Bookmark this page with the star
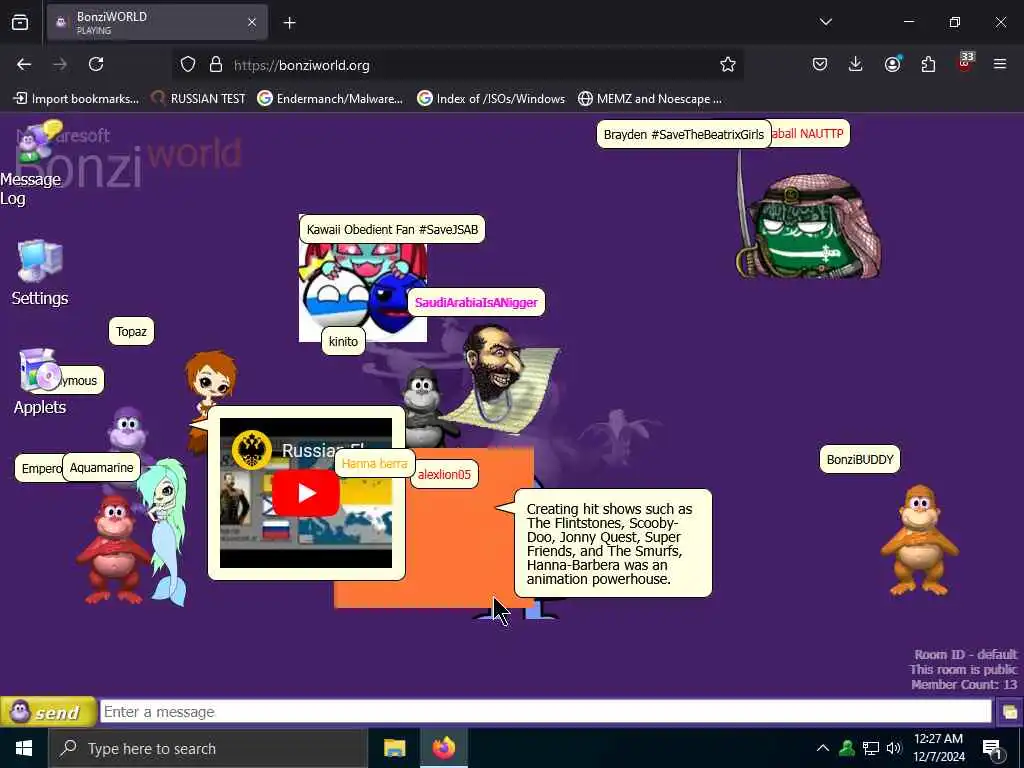 tap(728, 65)
